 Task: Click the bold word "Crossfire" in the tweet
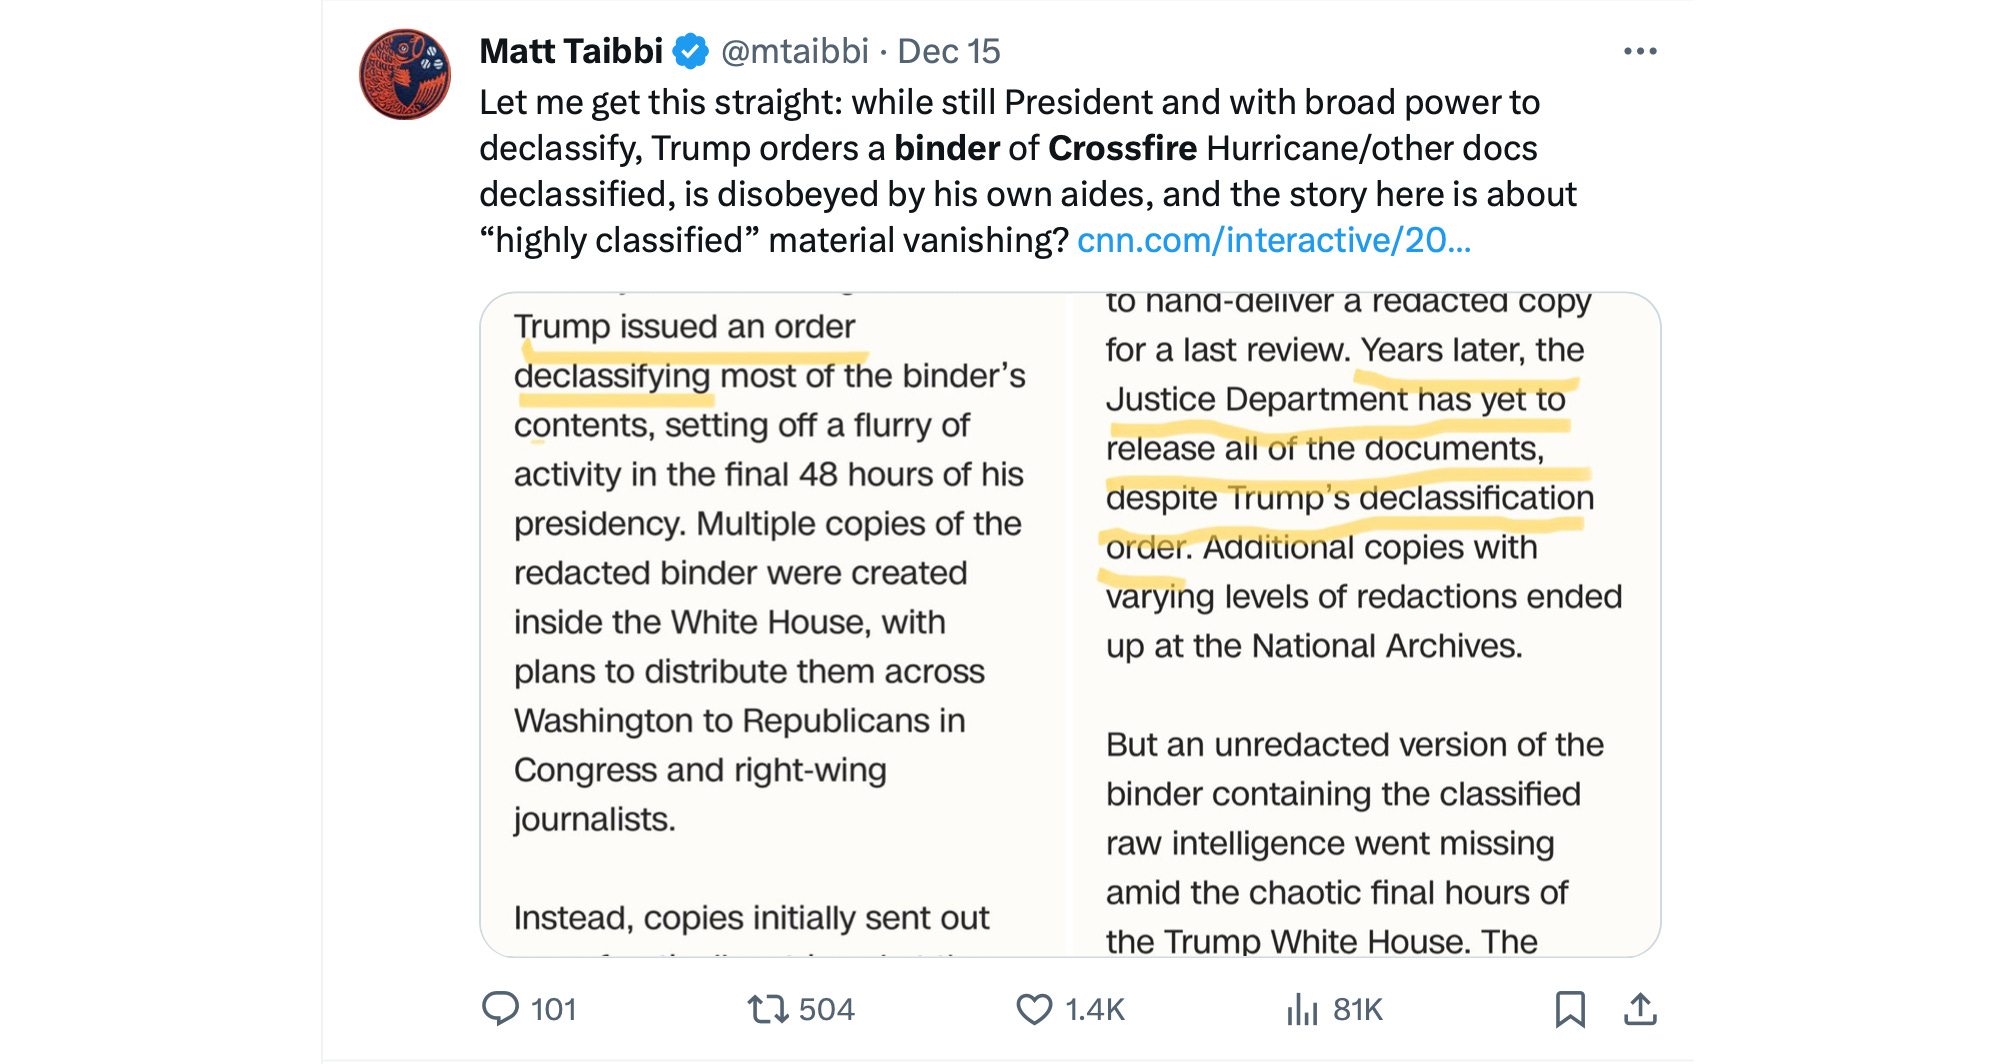pyautogui.click(x=1122, y=148)
